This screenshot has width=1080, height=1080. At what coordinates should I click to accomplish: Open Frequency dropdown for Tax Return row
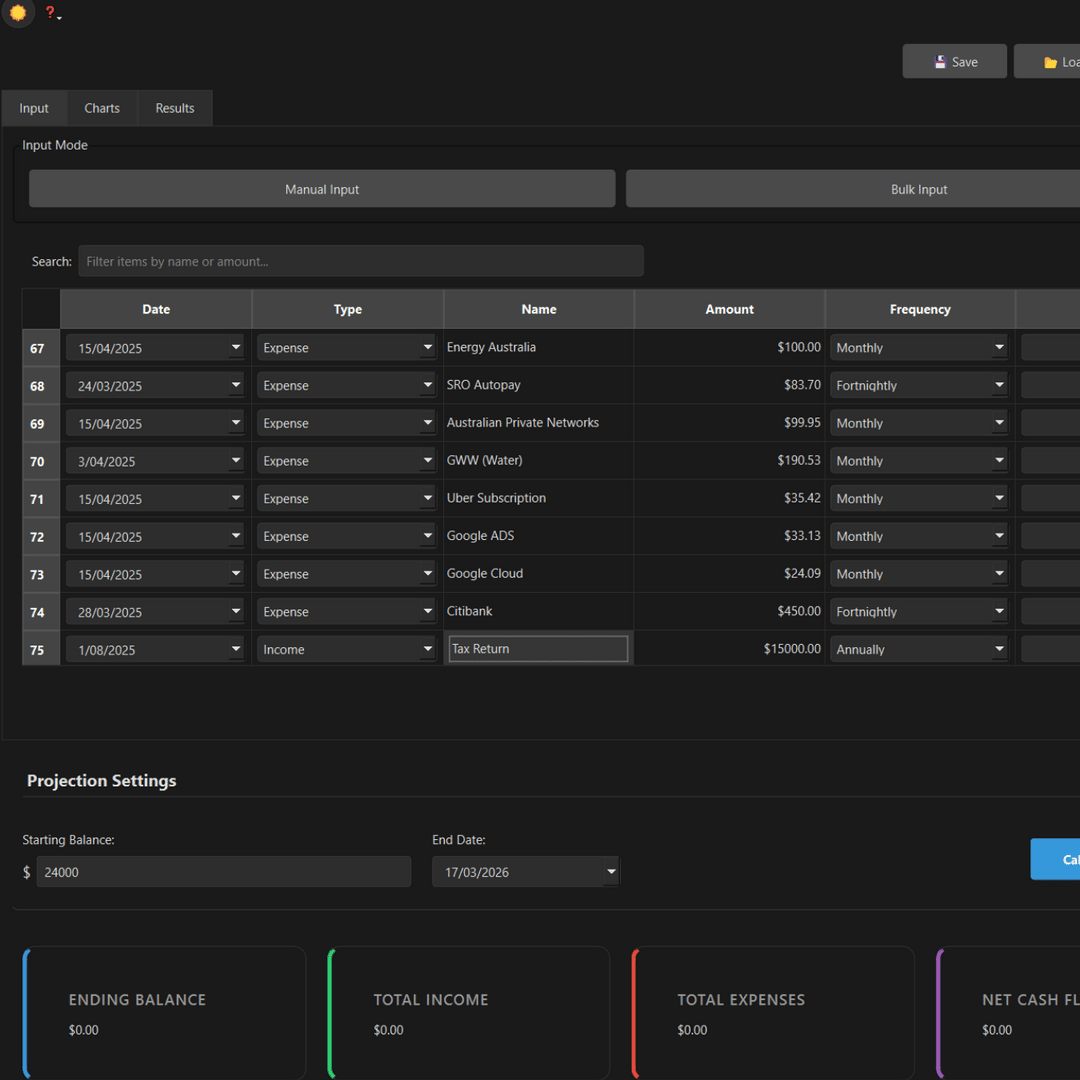coord(999,650)
